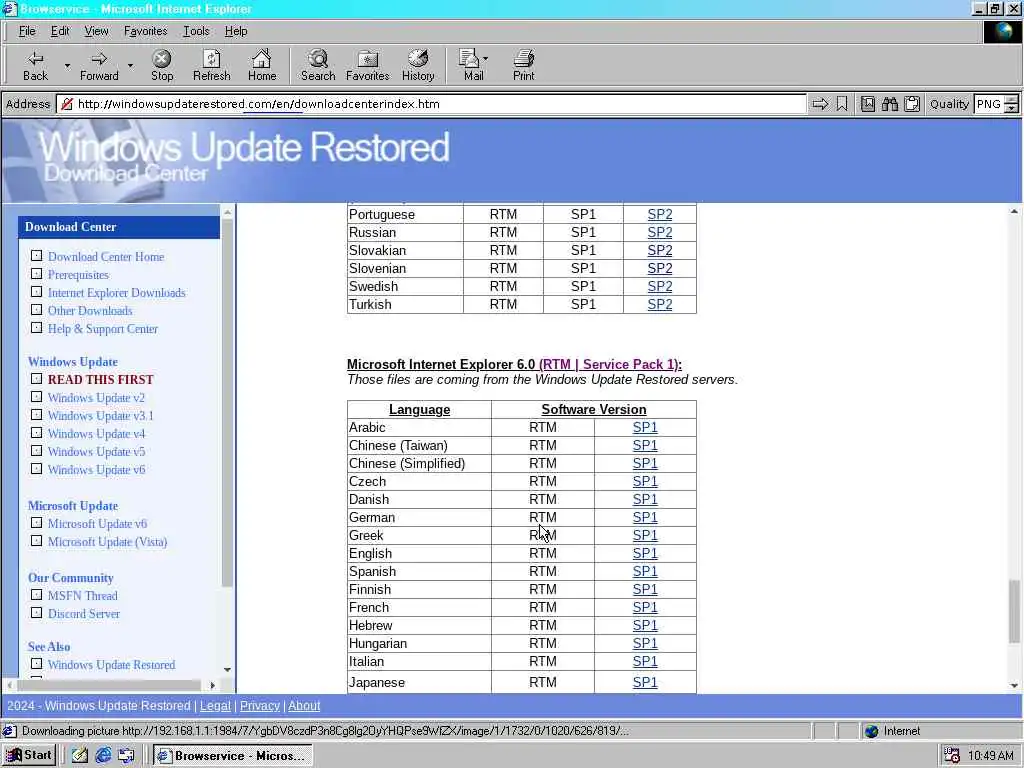Open the Tools menu
Image resolution: width=1024 pixels, height=768 pixels.
pos(196,31)
